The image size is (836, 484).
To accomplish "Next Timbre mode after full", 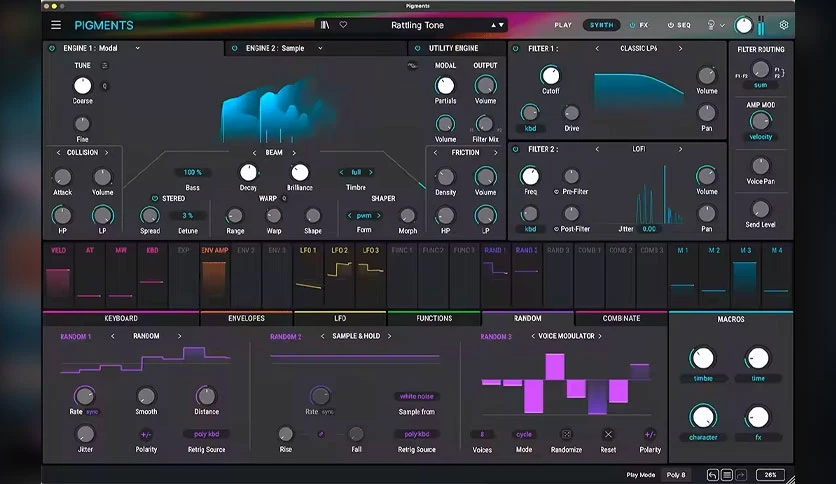I will coord(371,172).
